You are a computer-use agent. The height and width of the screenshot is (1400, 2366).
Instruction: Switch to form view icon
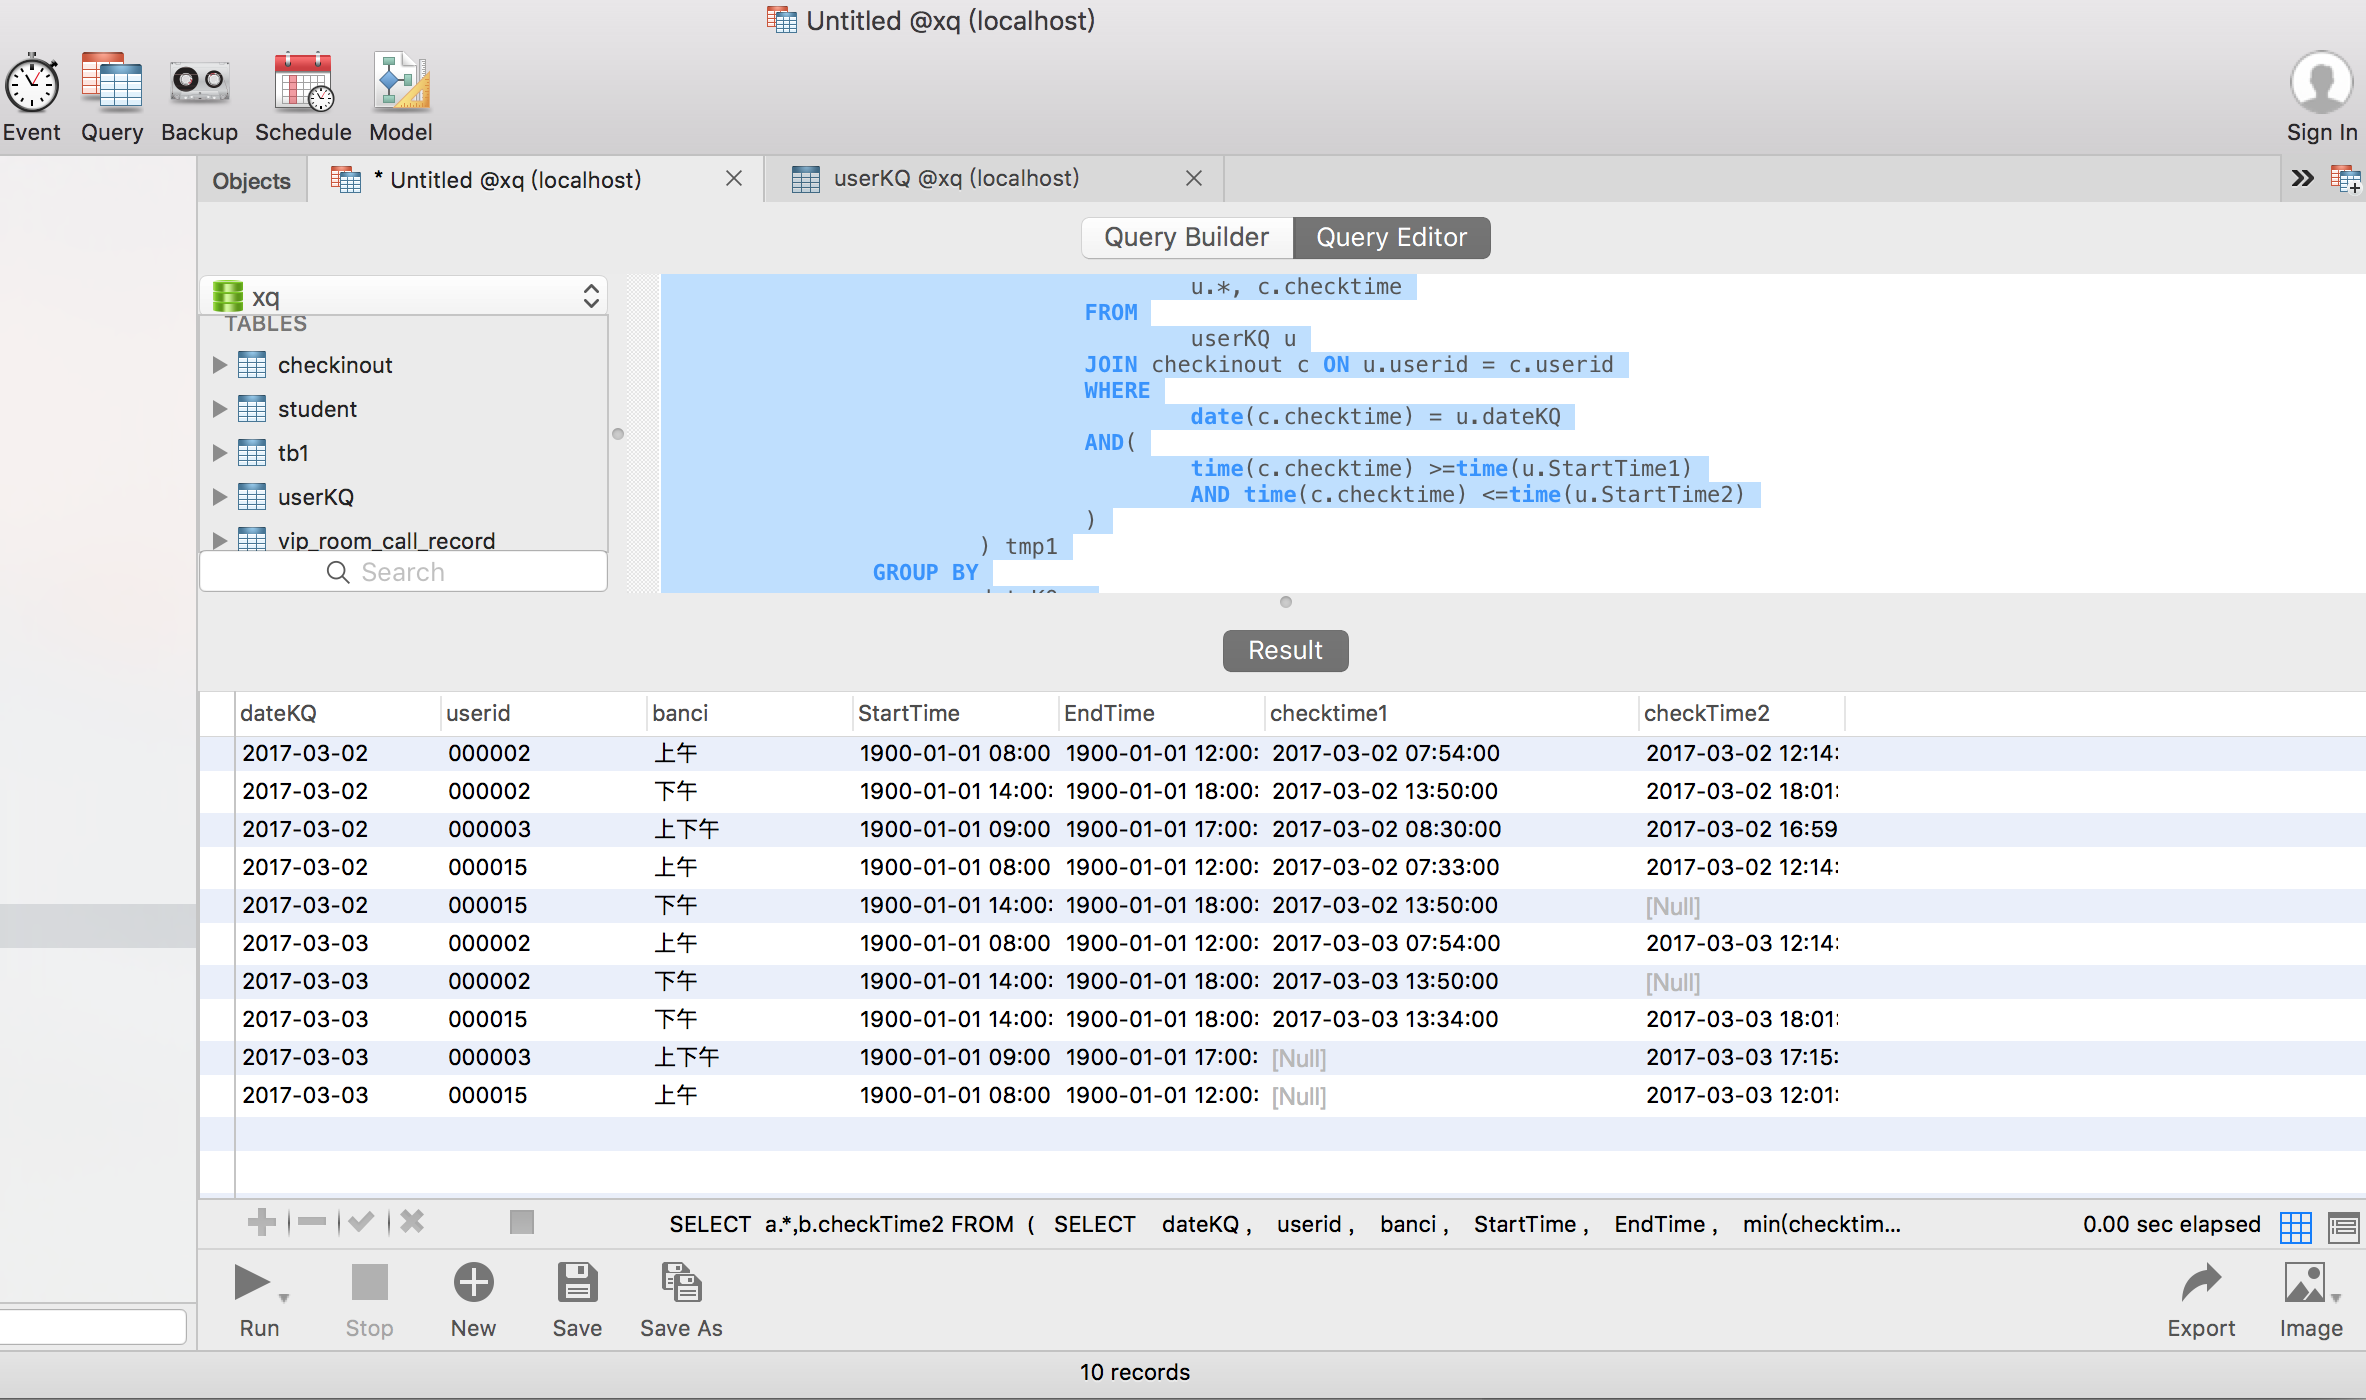click(x=2344, y=1226)
